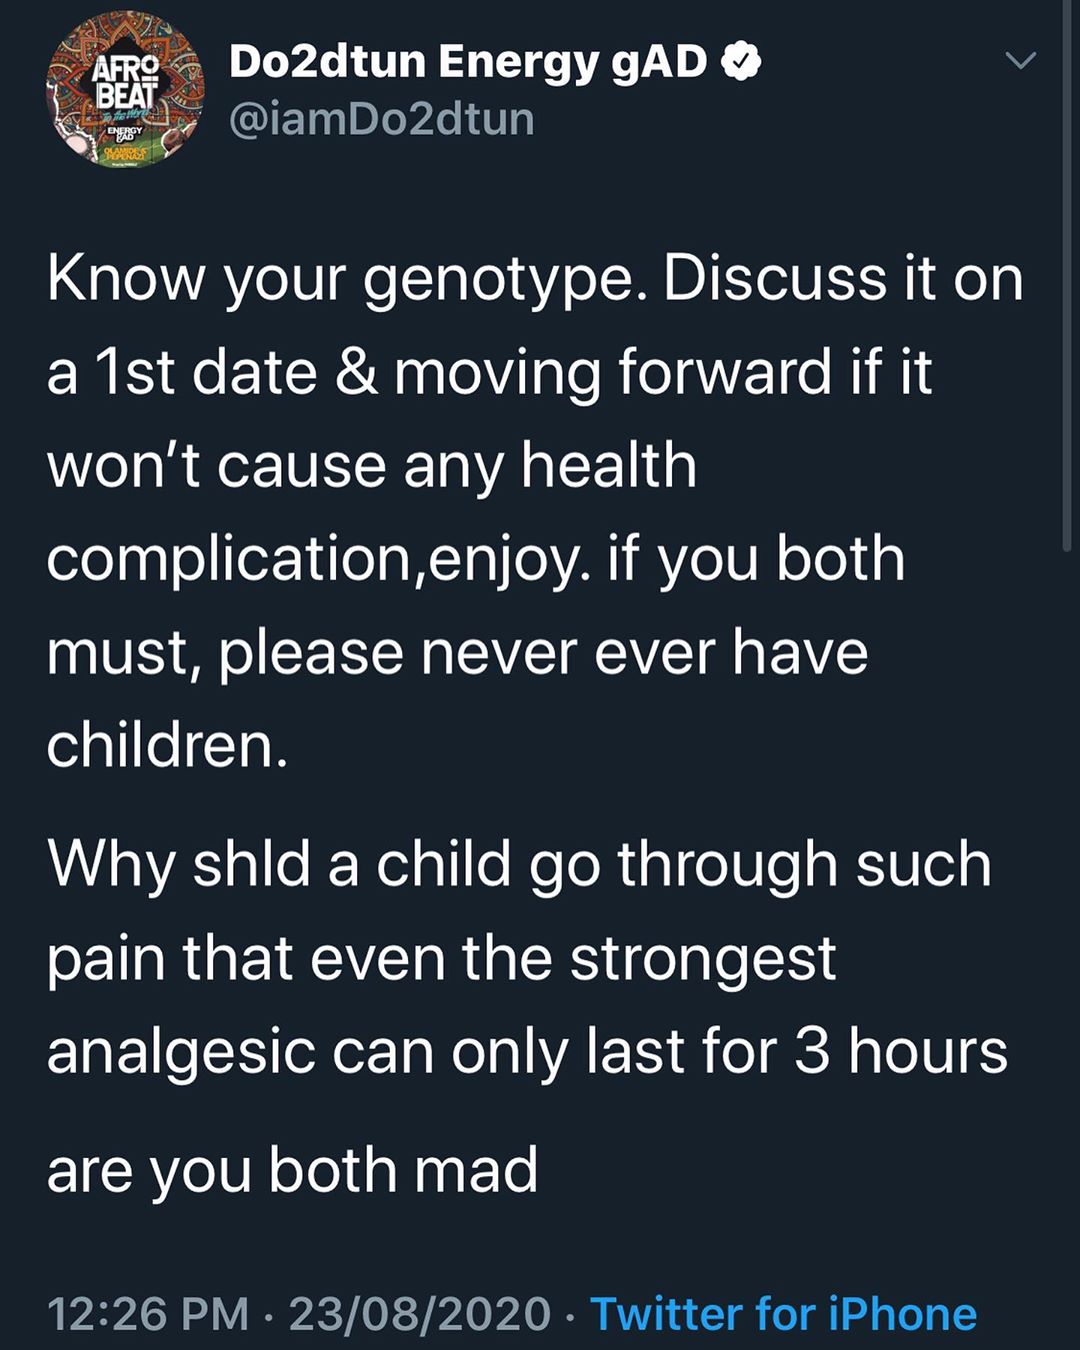The height and width of the screenshot is (1350, 1080).
Task: Click the vertical scrollbar thumb
Action: click(1068, 275)
